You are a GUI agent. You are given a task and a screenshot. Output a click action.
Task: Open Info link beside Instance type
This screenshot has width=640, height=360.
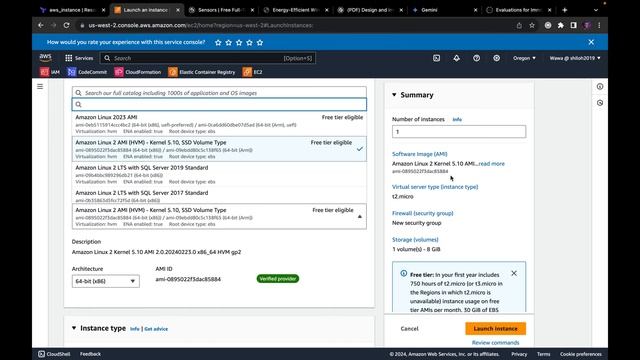(x=135, y=329)
